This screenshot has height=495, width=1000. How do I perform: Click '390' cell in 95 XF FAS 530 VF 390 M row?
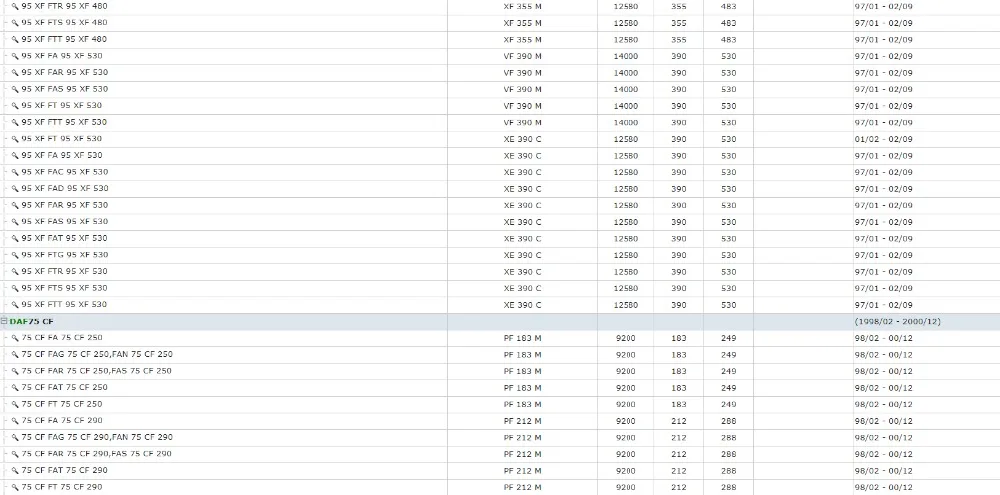point(679,89)
